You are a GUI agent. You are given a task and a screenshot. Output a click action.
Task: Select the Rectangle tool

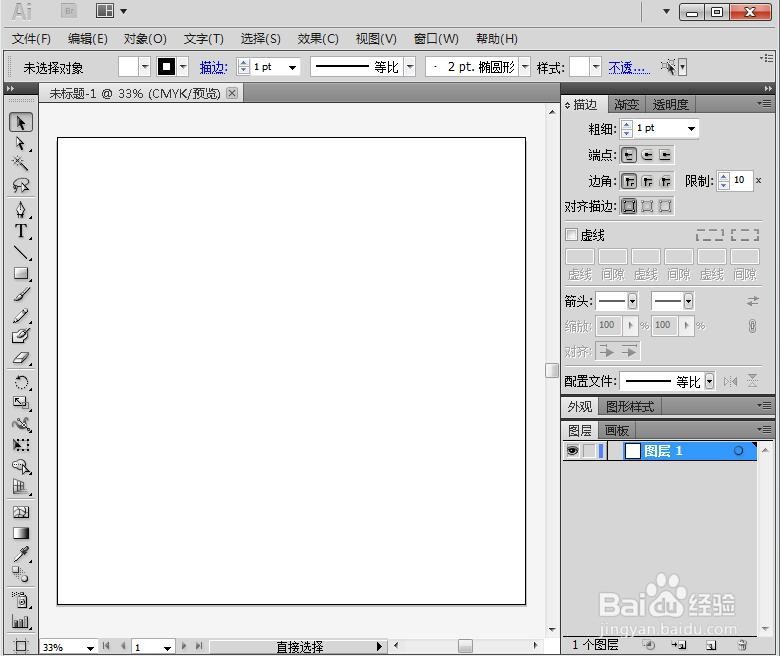point(20,273)
